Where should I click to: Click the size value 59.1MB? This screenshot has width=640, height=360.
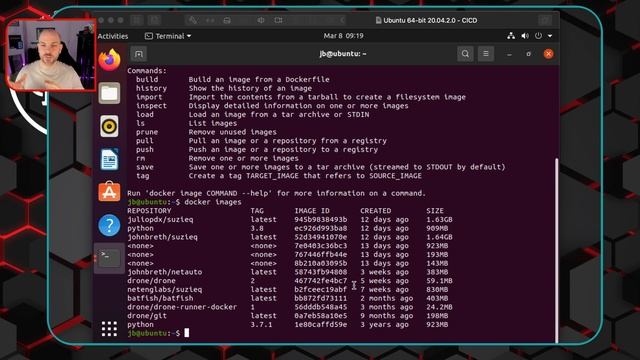[440, 281]
